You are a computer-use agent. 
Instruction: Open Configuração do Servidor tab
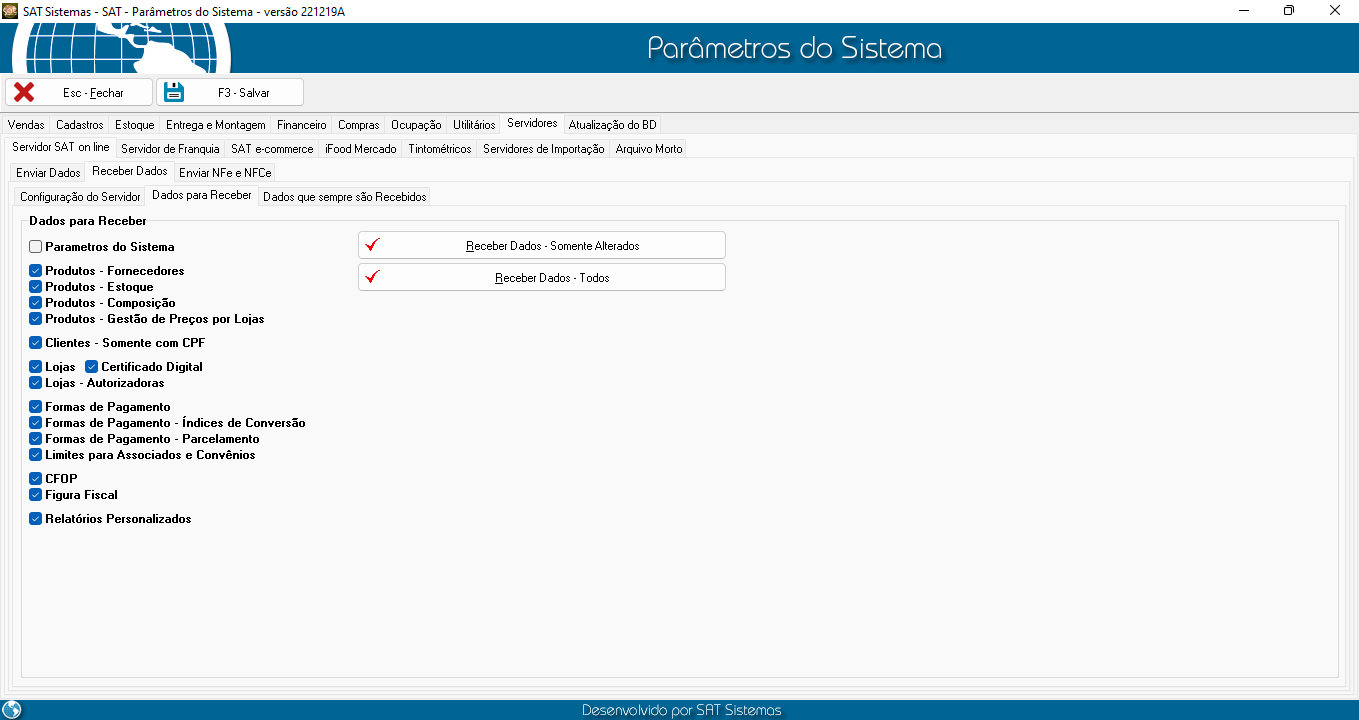(x=80, y=197)
